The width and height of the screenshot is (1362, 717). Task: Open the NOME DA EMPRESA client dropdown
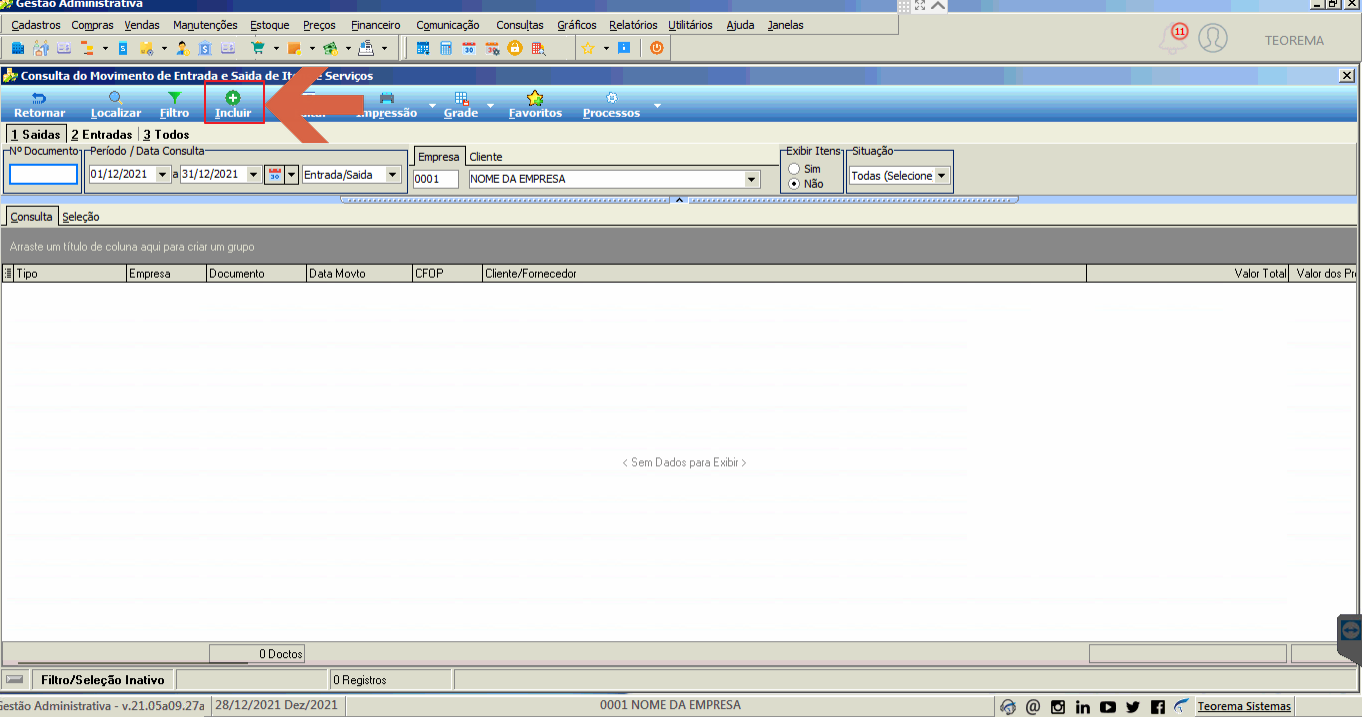point(752,179)
